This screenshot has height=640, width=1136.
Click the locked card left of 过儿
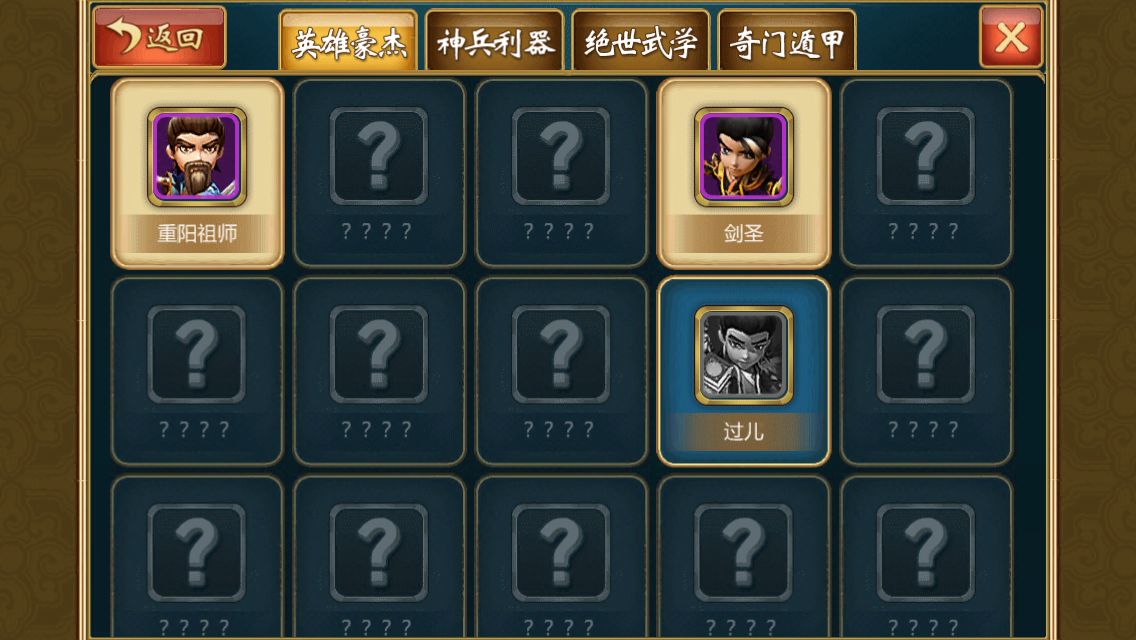[x=561, y=371]
